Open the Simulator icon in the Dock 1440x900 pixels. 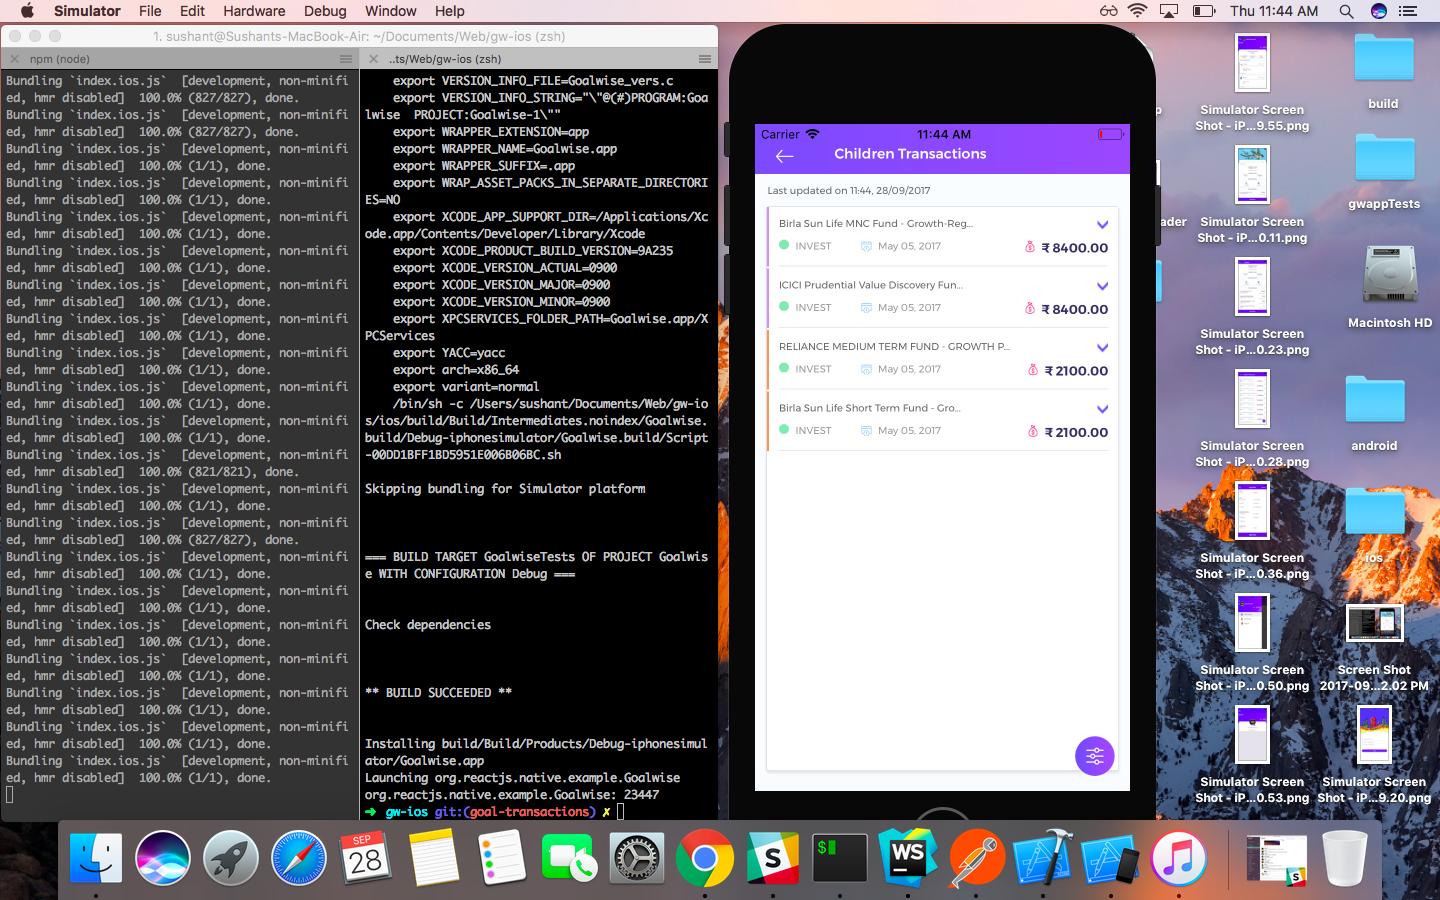(x=1110, y=858)
